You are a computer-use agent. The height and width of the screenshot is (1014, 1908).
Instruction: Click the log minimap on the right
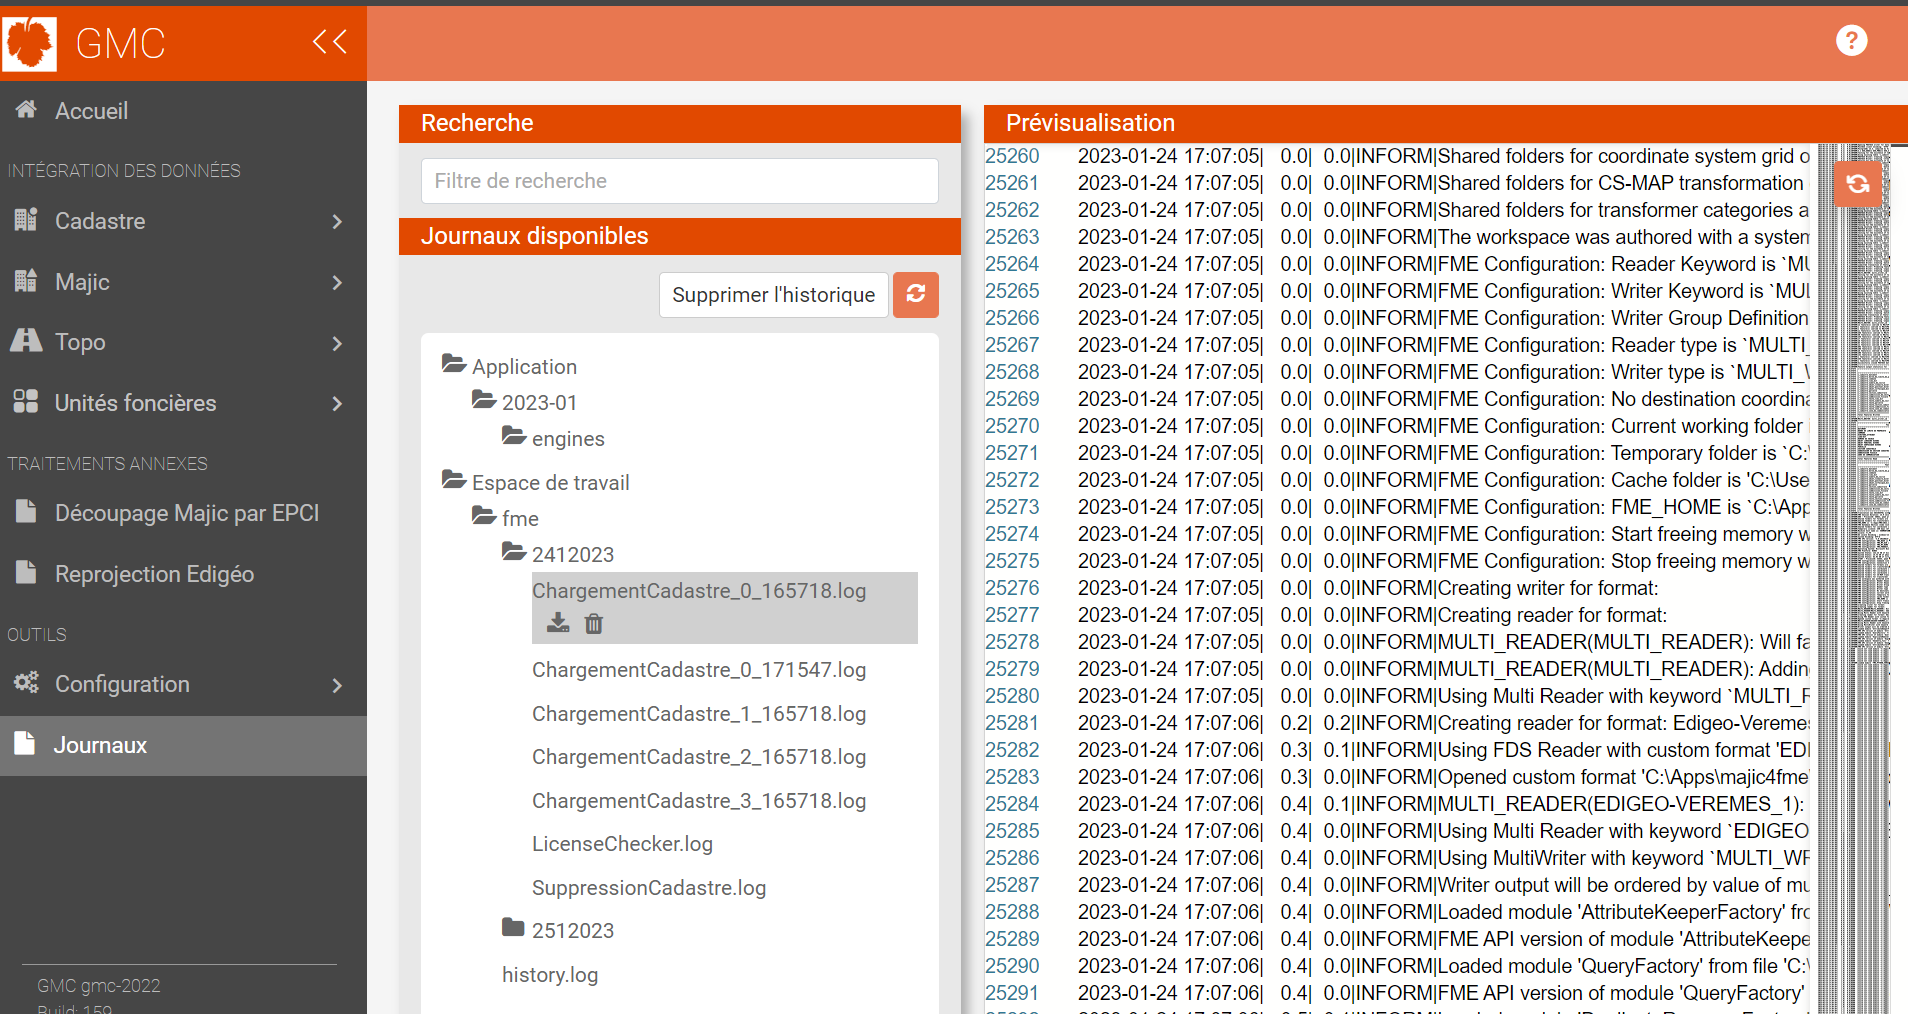(x=1853, y=580)
